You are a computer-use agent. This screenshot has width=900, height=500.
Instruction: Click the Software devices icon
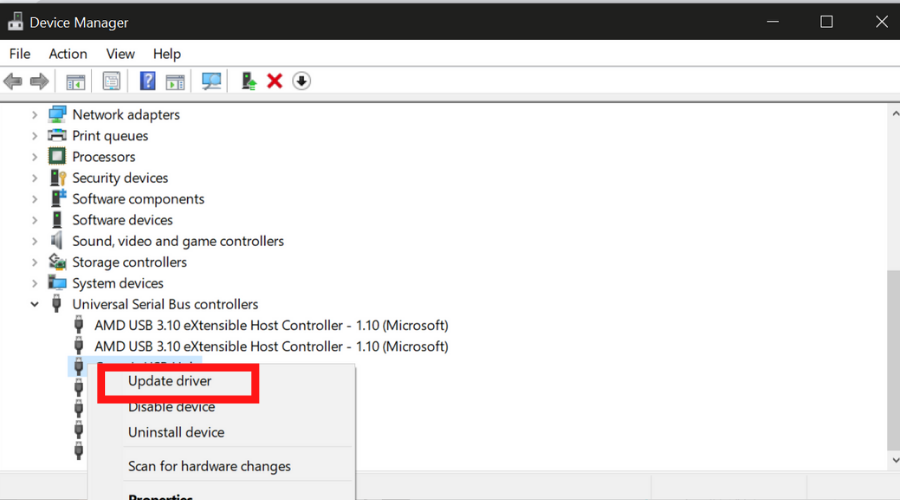click(x=57, y=219)
